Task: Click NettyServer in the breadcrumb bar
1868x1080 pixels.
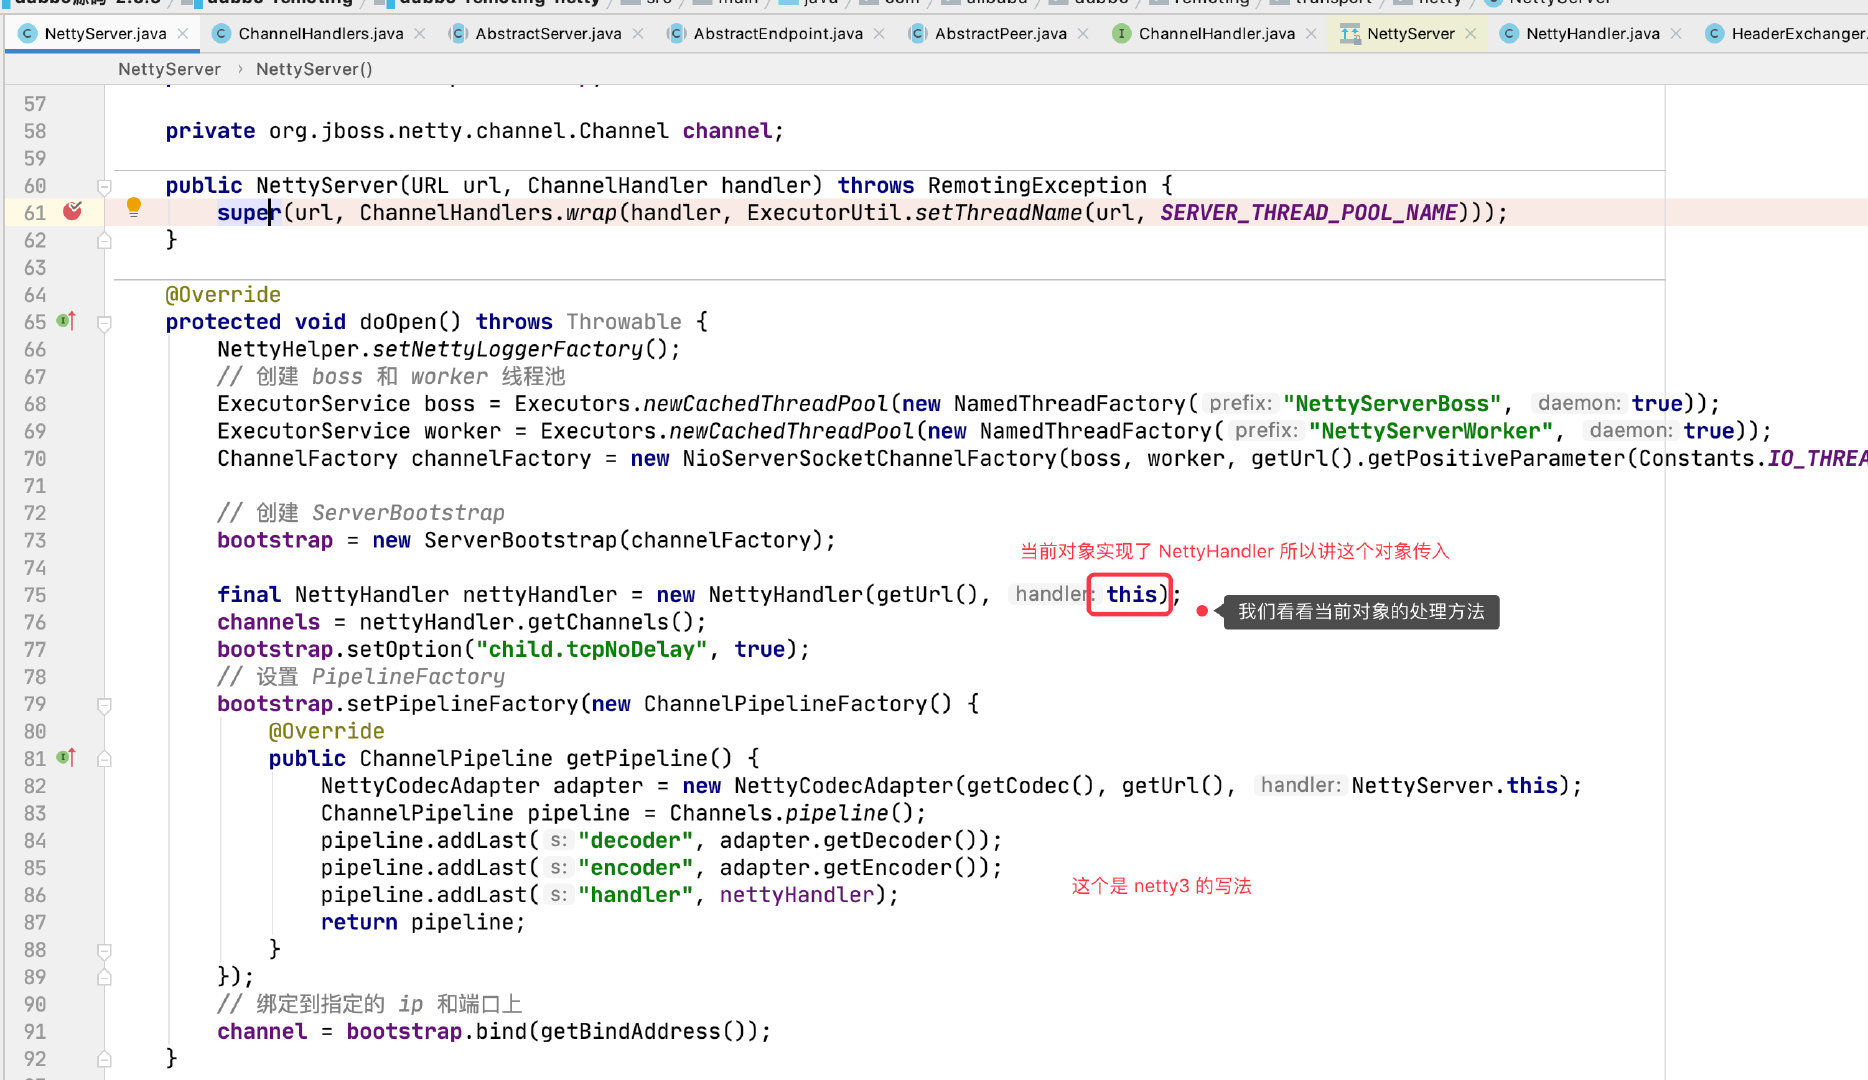Action: (169, 69)
